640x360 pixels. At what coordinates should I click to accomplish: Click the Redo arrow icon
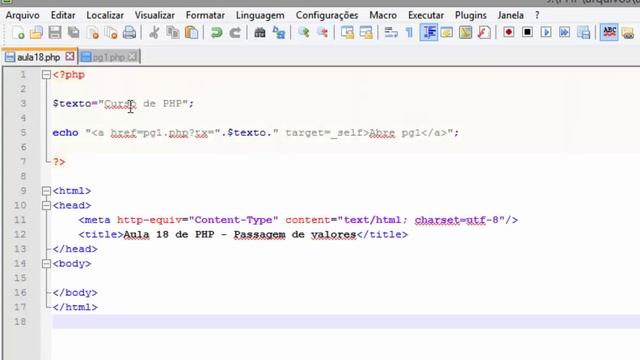(235, 32)
